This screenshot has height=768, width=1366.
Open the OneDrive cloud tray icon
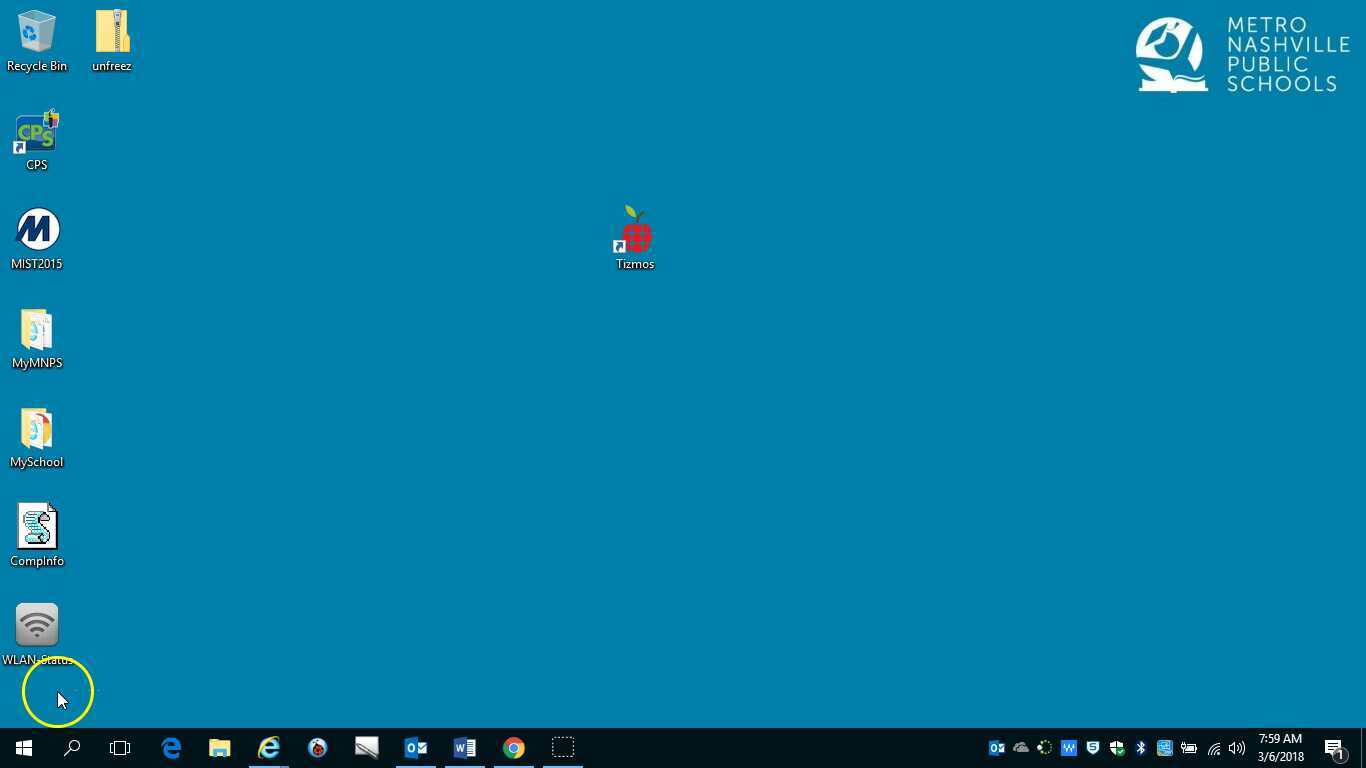[x=1021, y=748]
